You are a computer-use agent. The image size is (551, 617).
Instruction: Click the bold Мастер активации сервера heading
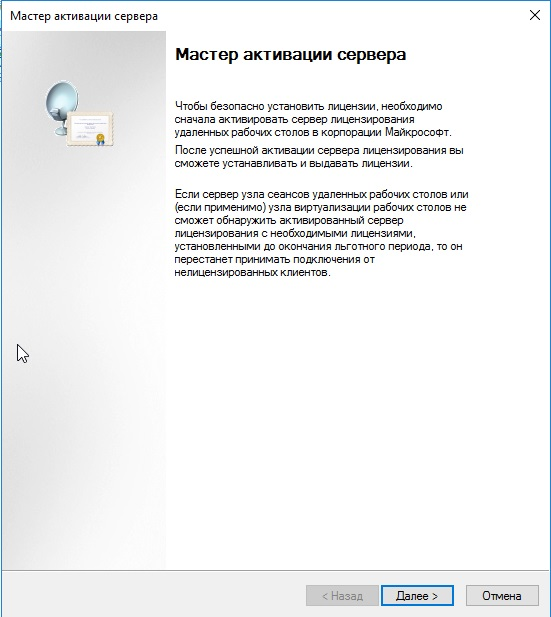pos(290,54)
